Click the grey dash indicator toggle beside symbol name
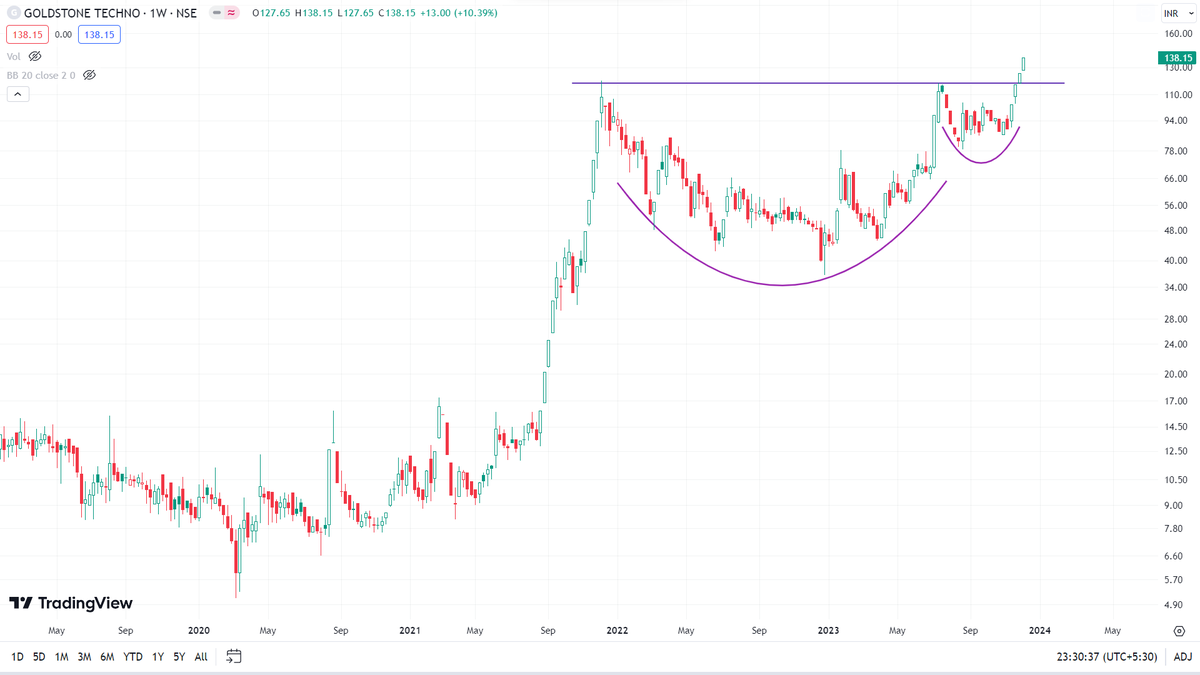 (x=216, y=12)
